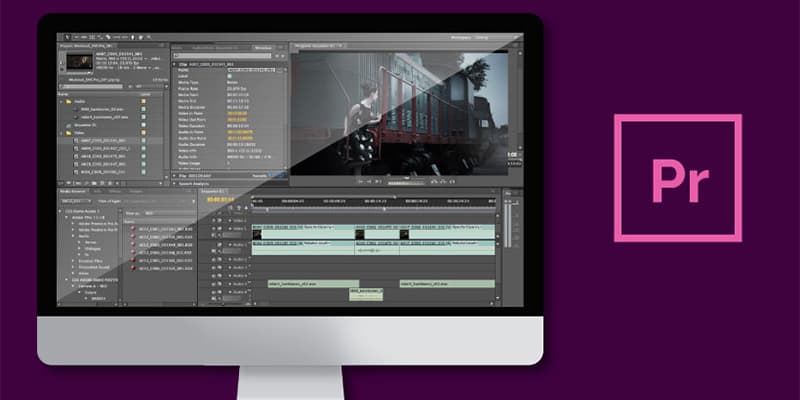Select last red-icon clip in Media Browser
The width and height of the screenshot is (800, 400).
[x=134, y=268]
